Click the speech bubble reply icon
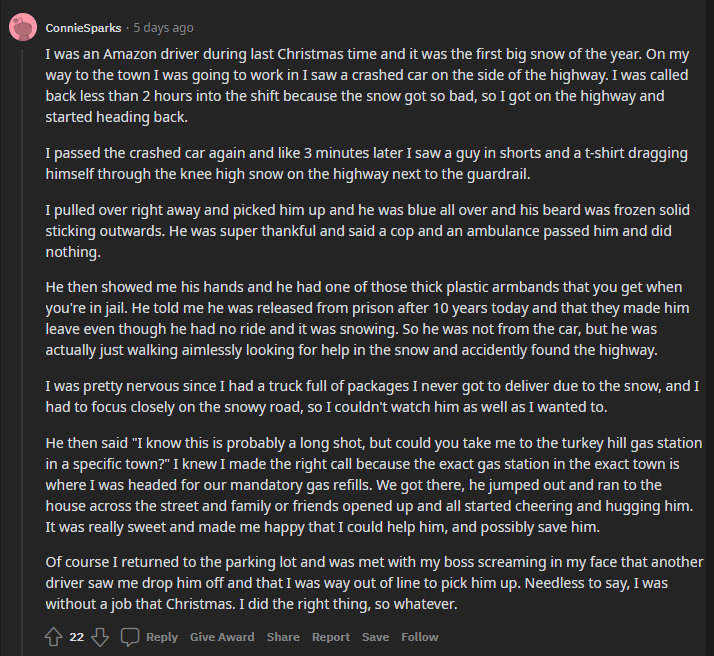Image resolution: width=714 pixels, height=656 pixels. click(x=130, y=637)
